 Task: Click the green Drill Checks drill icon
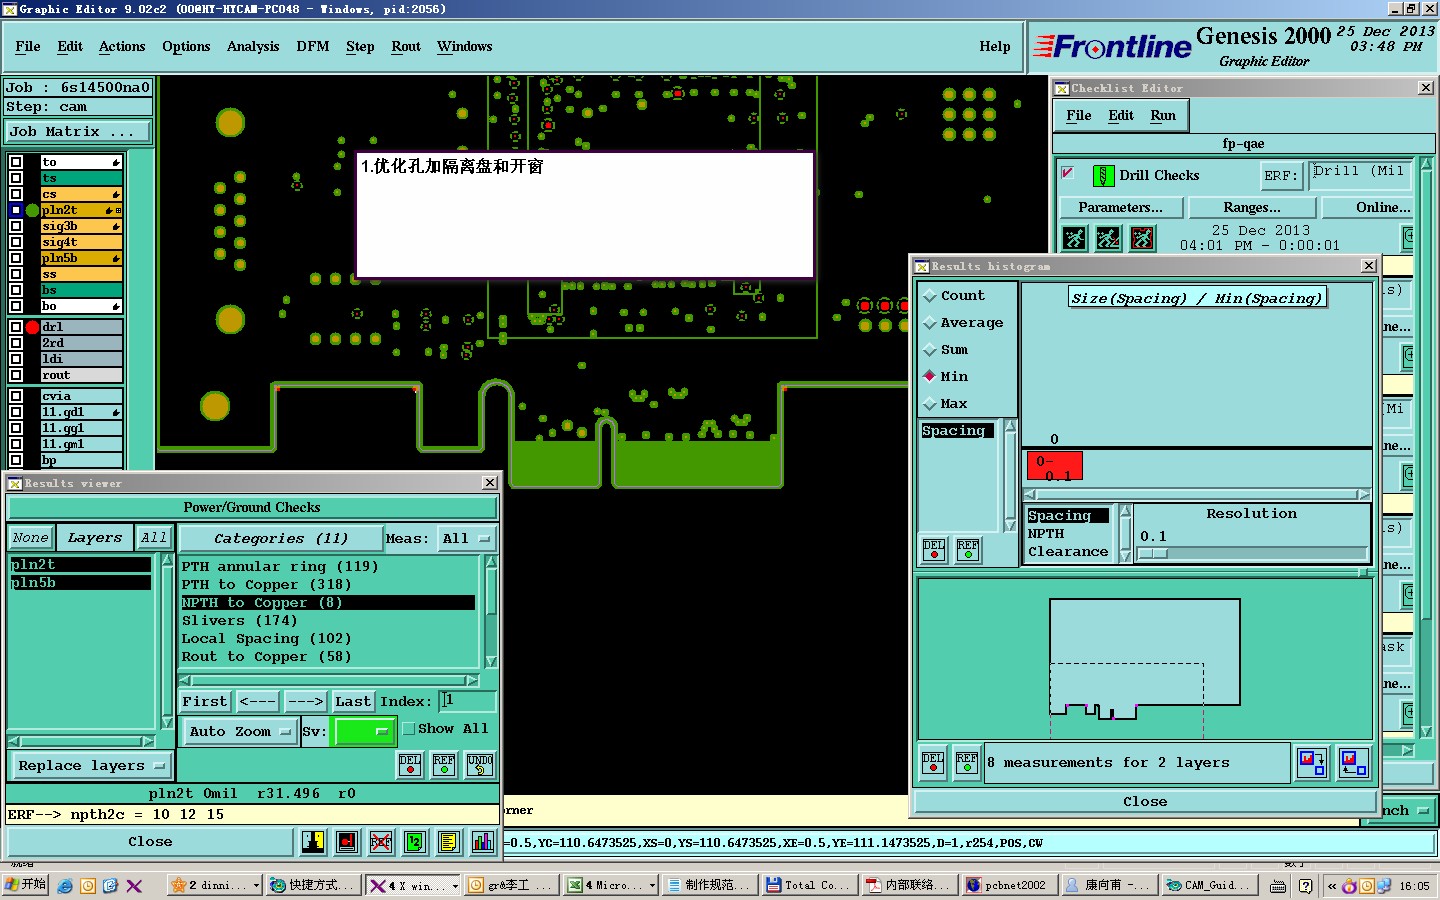pos(1103,176)
